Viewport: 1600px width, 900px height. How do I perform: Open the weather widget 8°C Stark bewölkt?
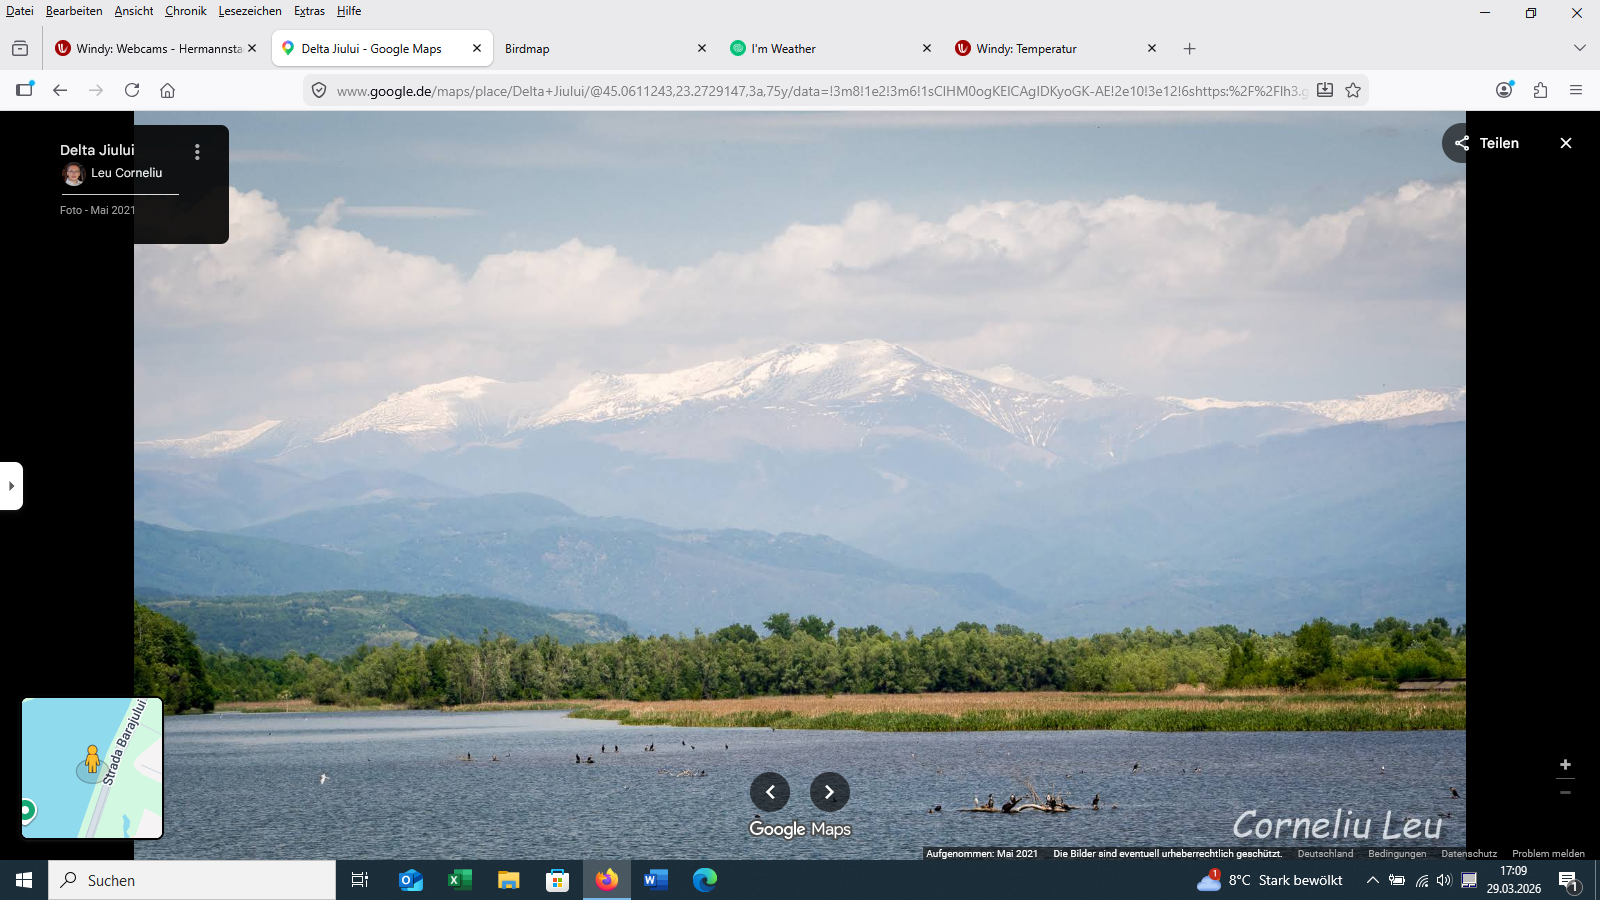click(x=1270, y=880)
